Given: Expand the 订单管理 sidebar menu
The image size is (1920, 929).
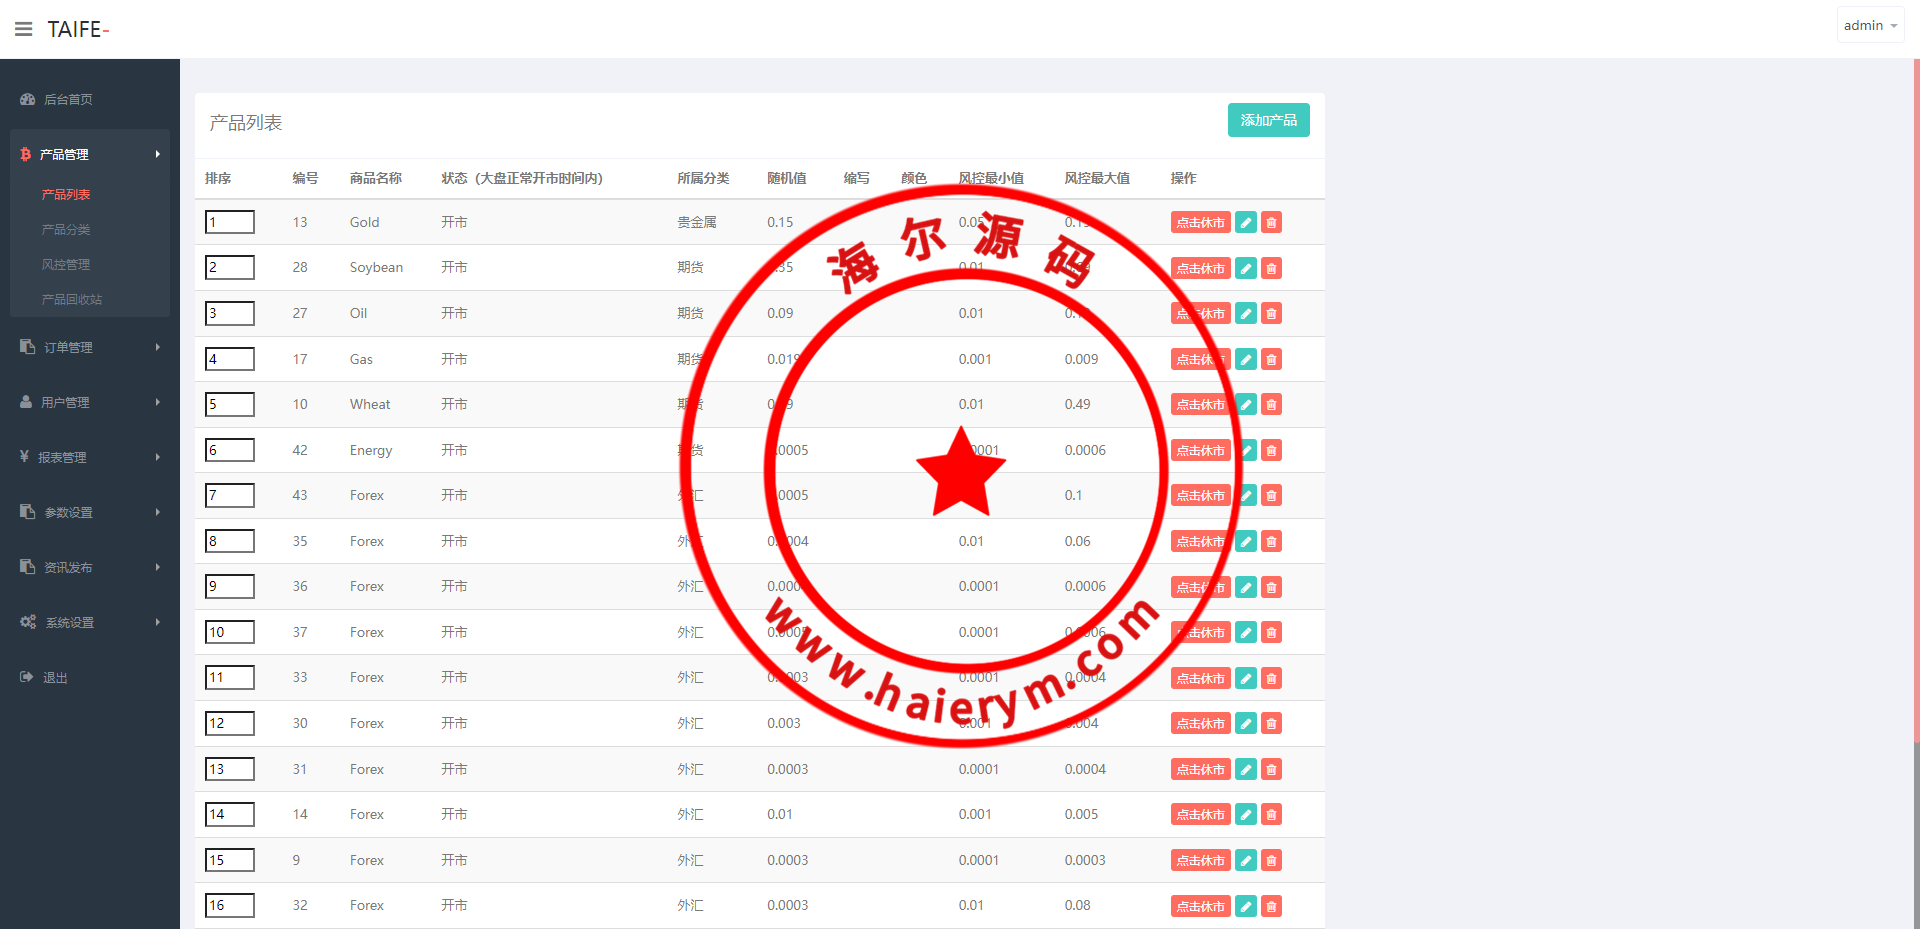Looking at the screenshot, I should point(90,347).
